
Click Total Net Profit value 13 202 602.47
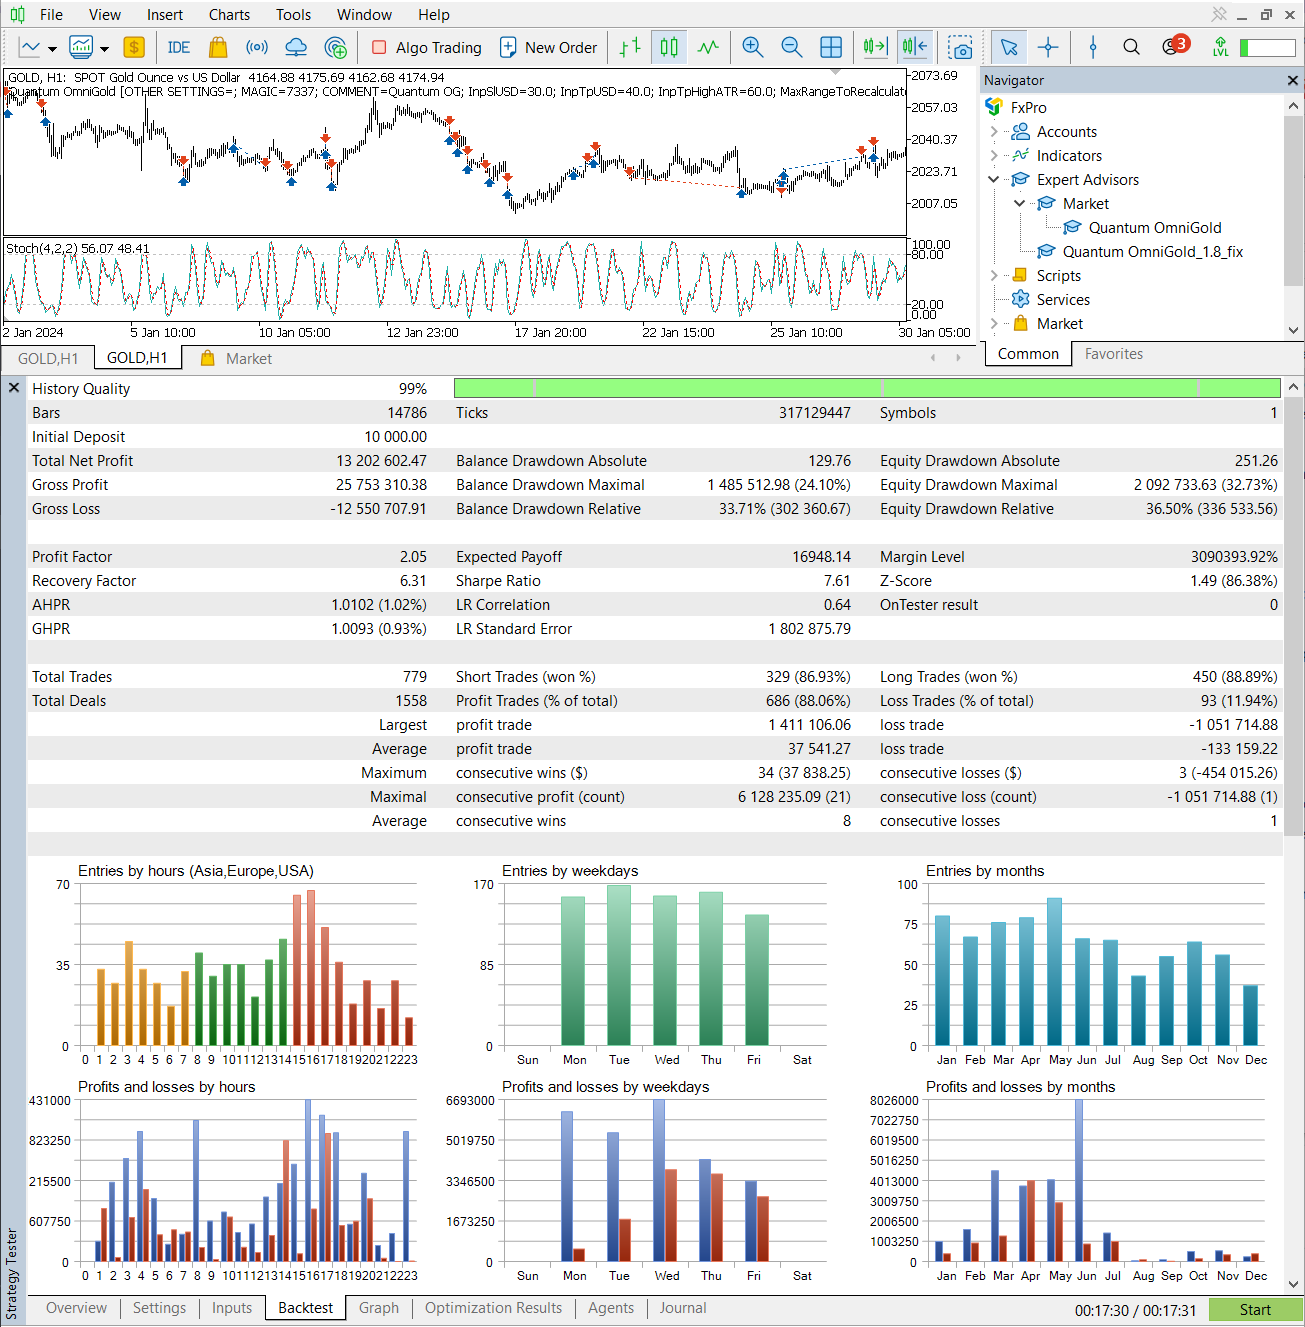tap(381, 461)
